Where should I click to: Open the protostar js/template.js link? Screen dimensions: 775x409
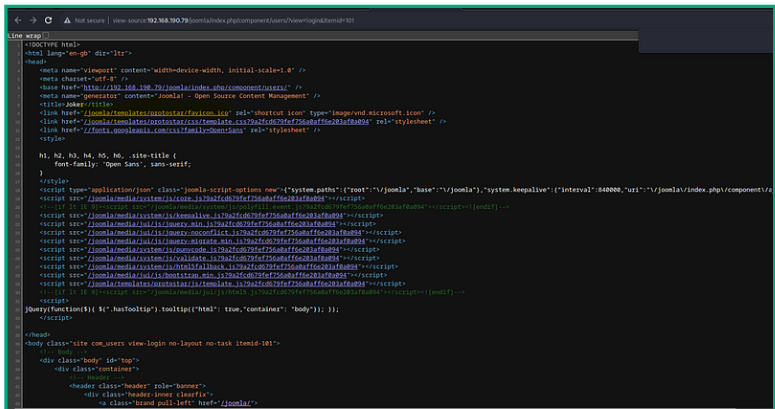(226, 284)
